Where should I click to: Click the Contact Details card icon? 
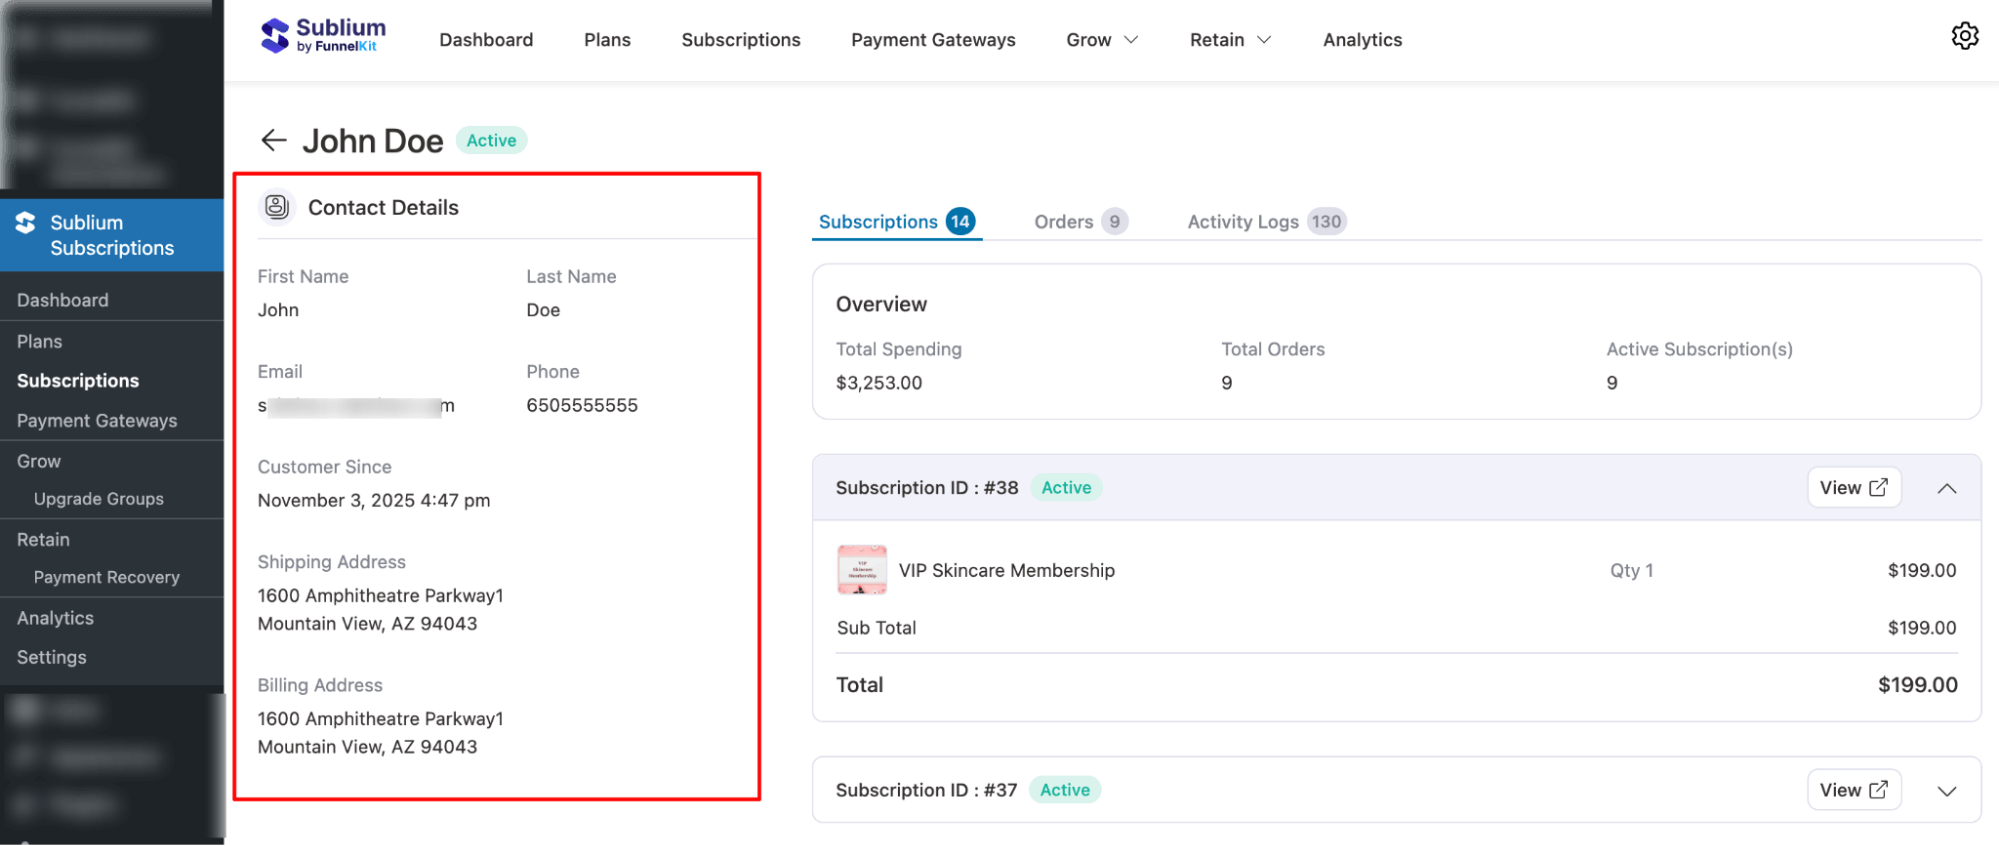point(277,207)
